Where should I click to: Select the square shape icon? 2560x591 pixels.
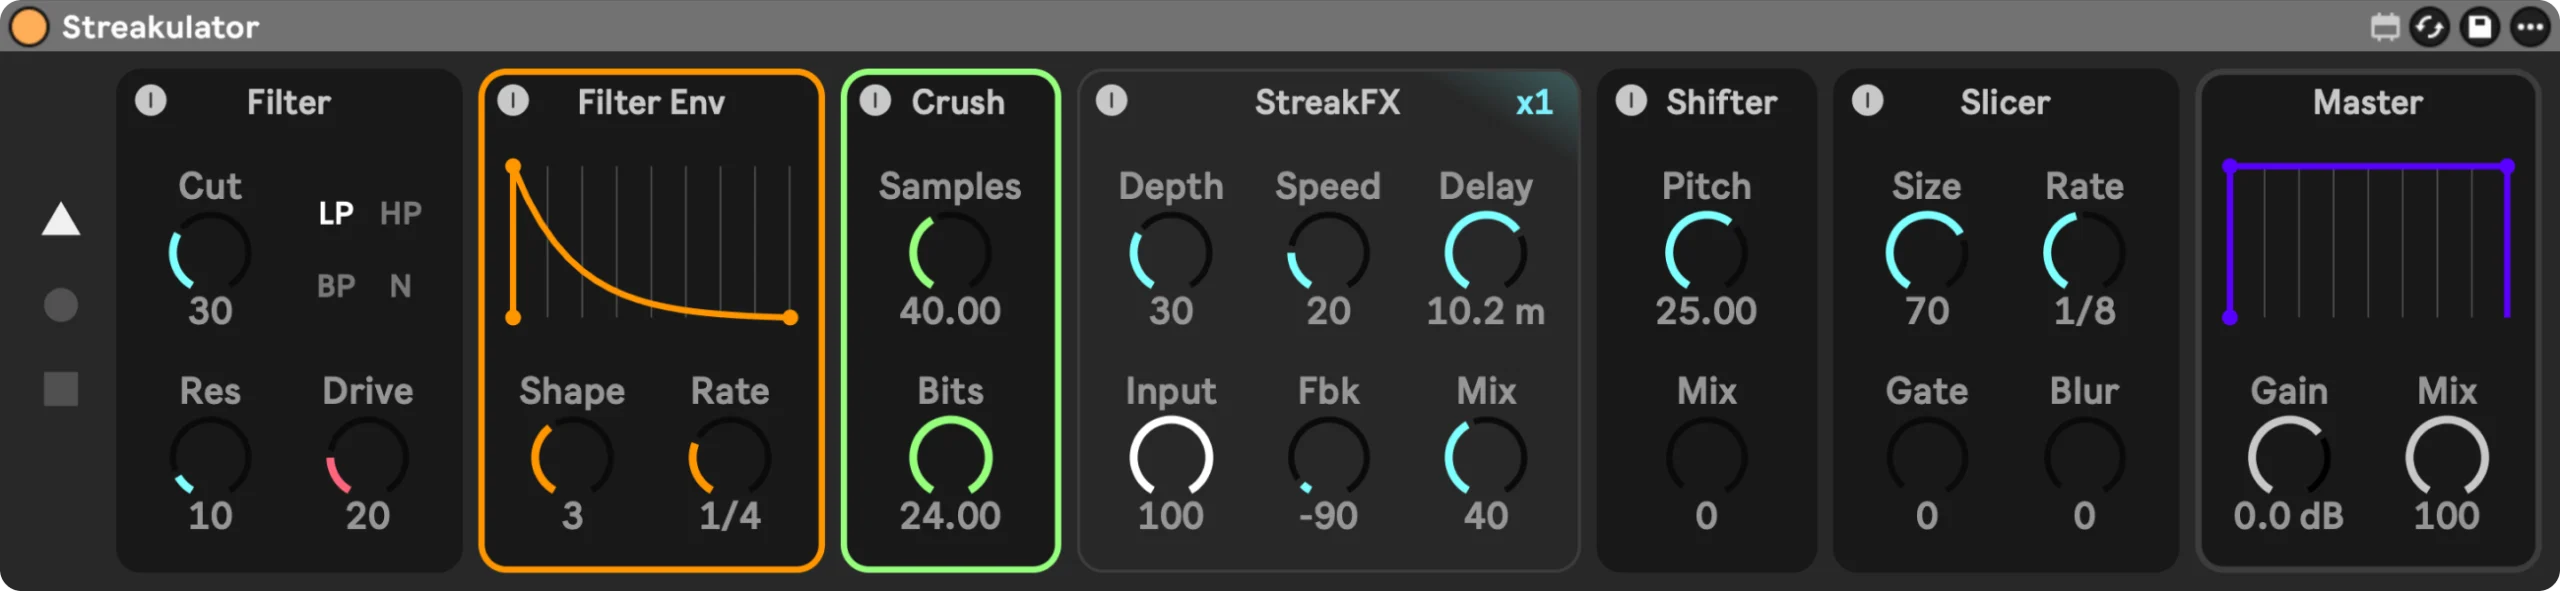[61, 389]
